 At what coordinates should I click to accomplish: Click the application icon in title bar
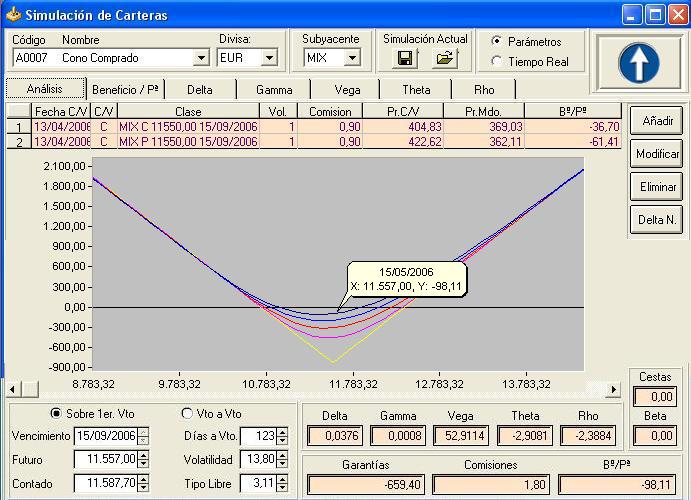13,15
